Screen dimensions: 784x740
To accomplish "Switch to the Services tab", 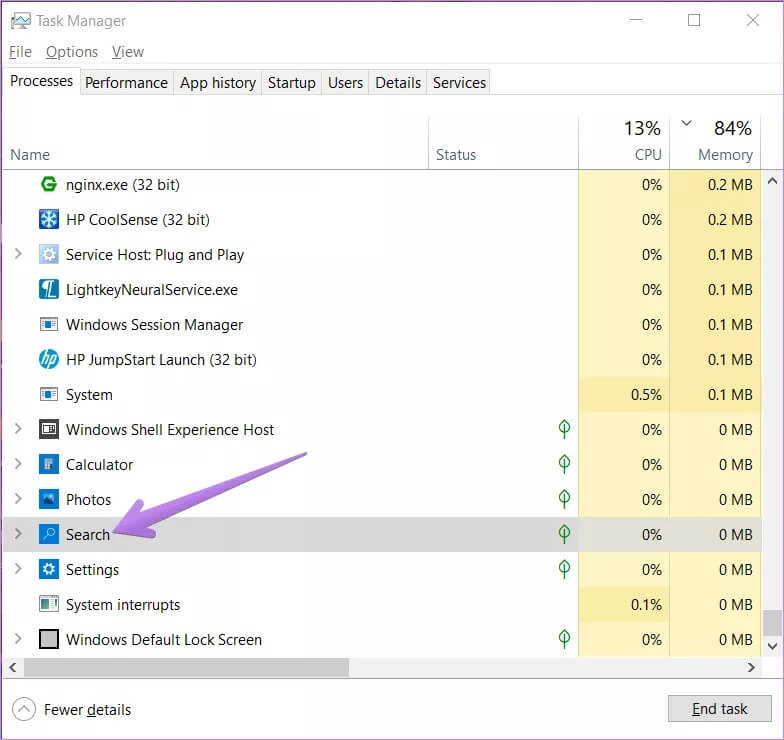I will click(459, 82).
